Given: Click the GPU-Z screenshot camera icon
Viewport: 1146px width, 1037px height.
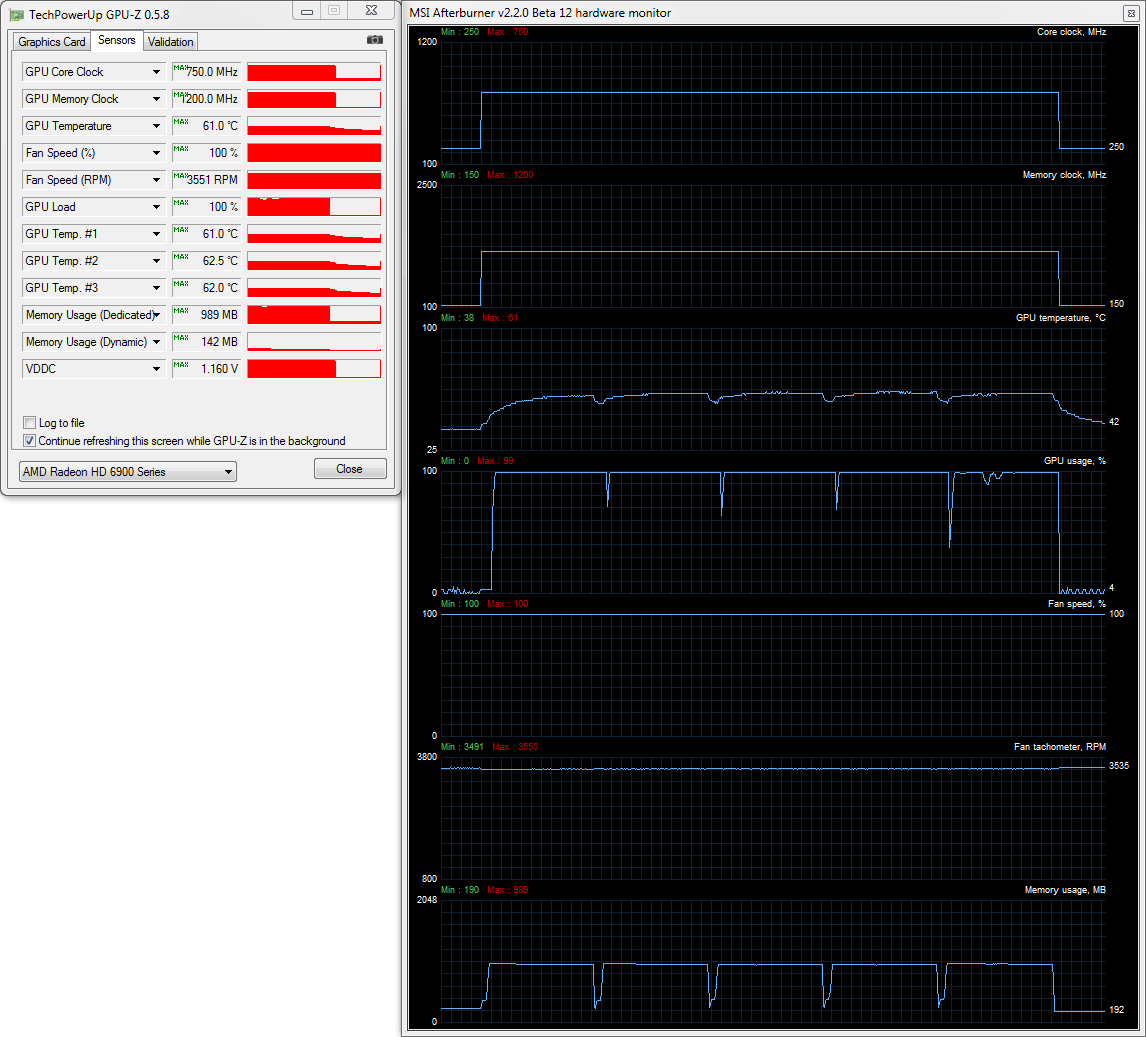Looking at the screenshot, I should pyautogui.click(x=374, y=40).
